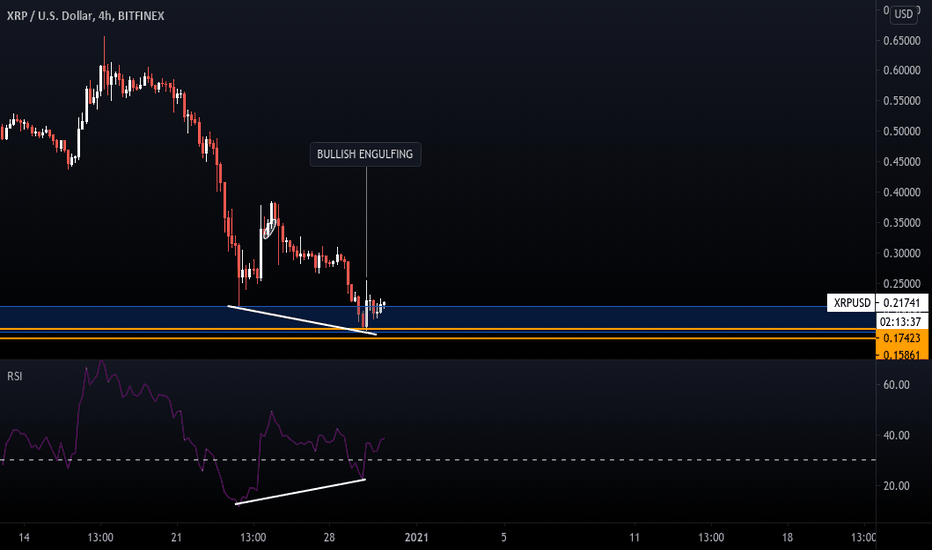Click the 5 date label on time axis
The height and width of the screenshot is (550, 932).
coord(504,538)
